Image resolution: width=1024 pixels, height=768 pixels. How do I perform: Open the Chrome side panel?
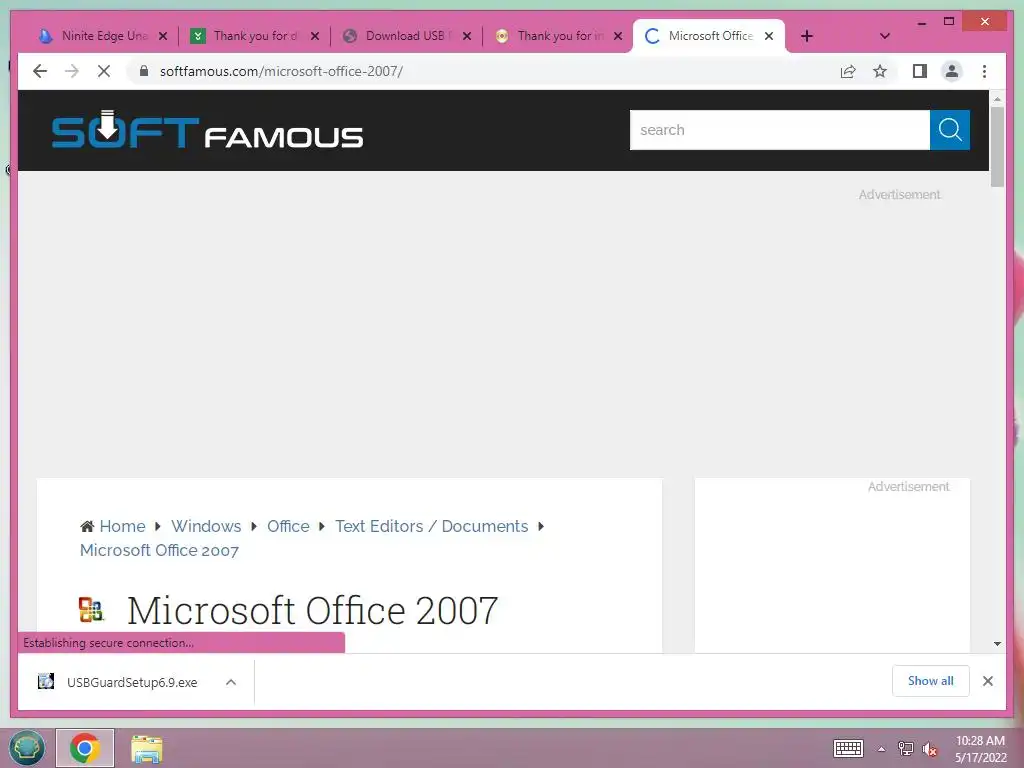[x=920, y=71]
